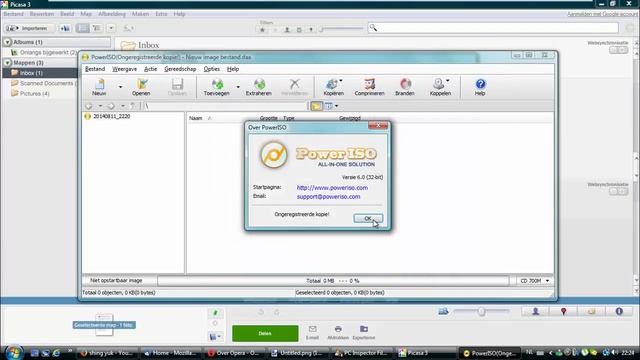Click OK in the Over PowerISO dialog

368,218
